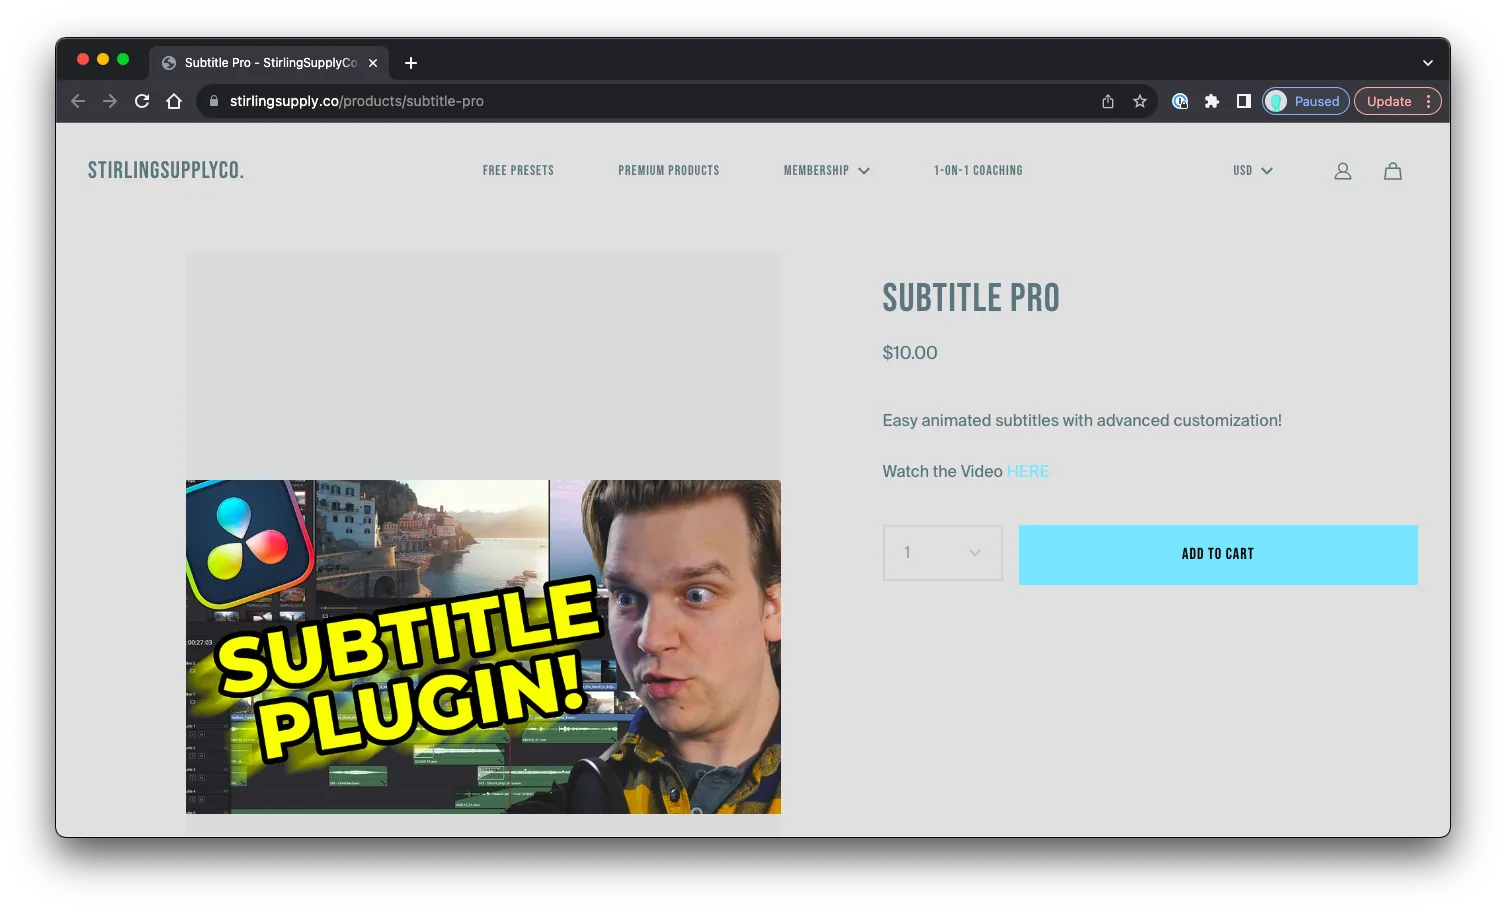The width and height of the screenshot is (1506, 911).
Task: Expand the Membership menu
Action: point(827,171)
